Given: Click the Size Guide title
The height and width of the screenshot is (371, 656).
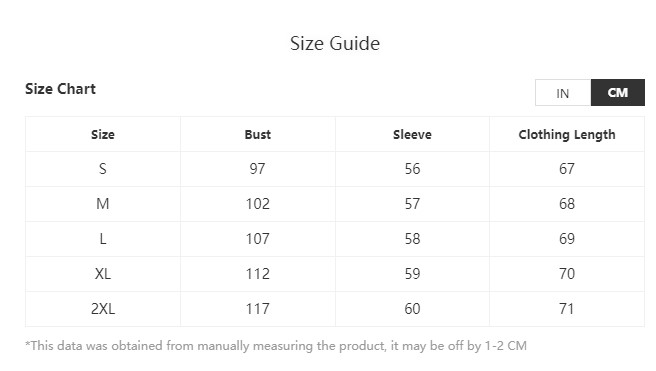Looking at the screenshot, I should 335,43.
